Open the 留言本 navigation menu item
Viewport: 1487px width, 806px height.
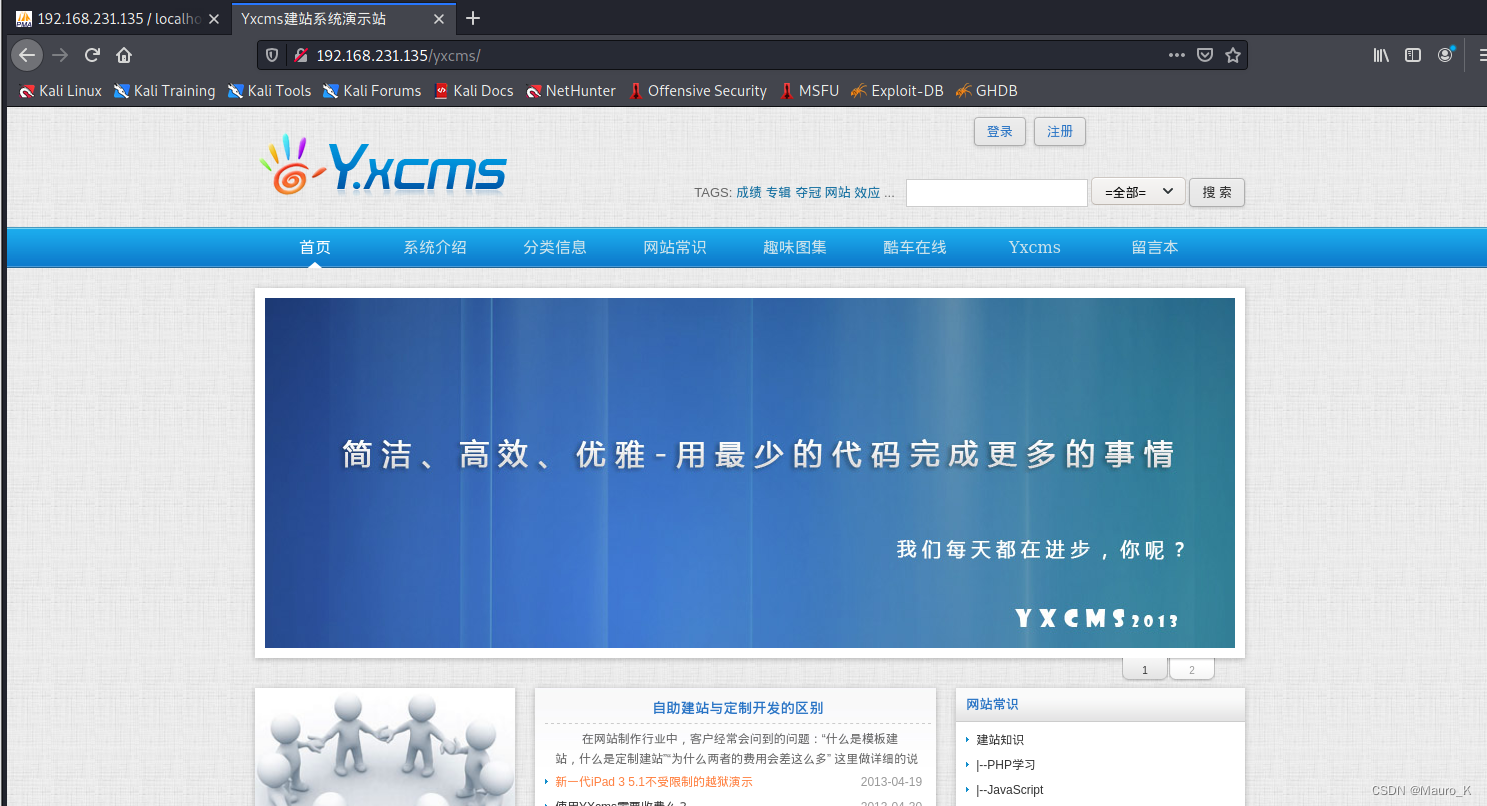[1155, 247]
